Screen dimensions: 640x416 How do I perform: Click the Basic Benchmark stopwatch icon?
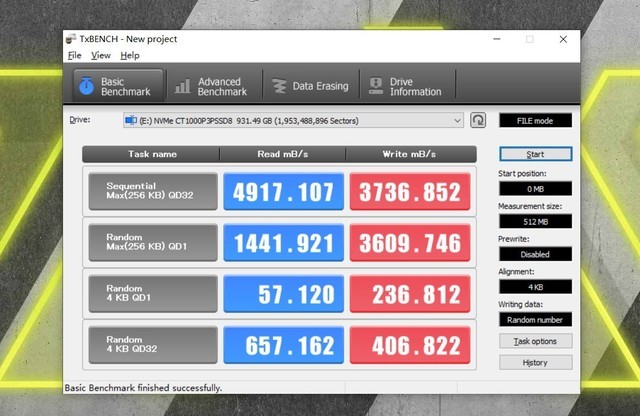87,86
